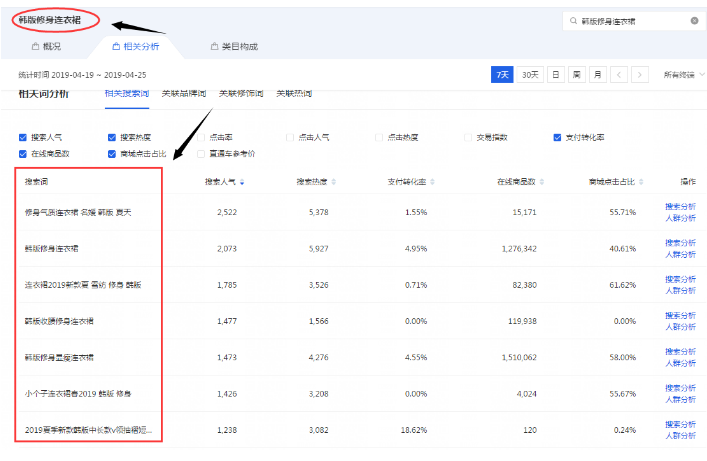707x461 pixels.
Task: Click keyword 2019夏季新款韩版中长款V领 in table
Action: tap(88, 430)
